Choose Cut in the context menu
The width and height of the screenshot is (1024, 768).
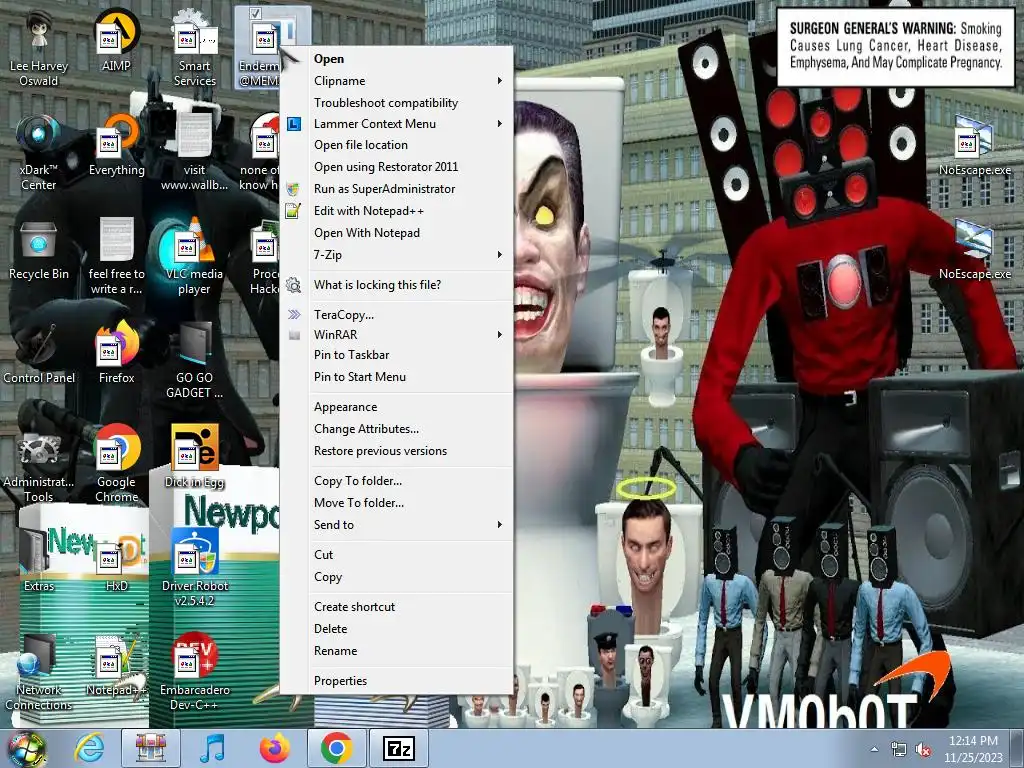point(397,554)
